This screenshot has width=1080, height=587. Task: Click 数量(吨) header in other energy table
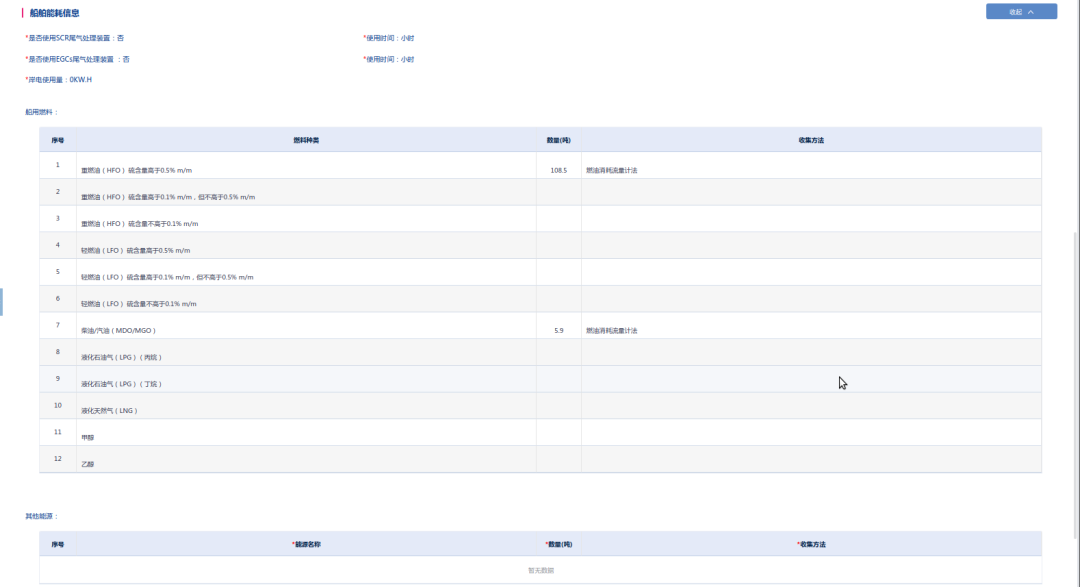coord(559,544)
